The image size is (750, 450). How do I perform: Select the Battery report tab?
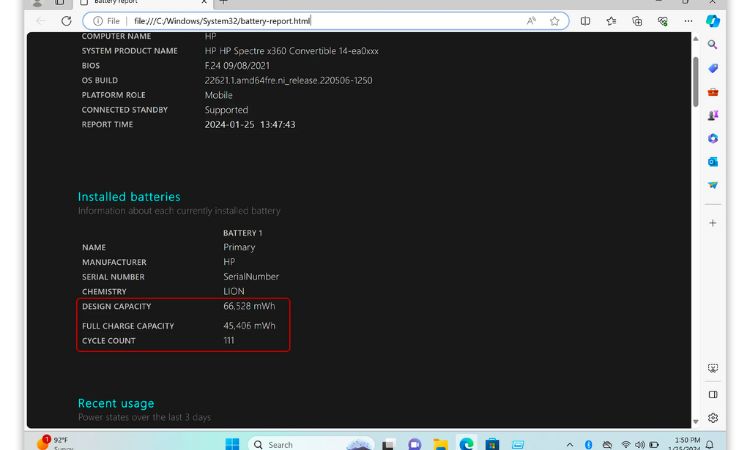tap(143, 2)
